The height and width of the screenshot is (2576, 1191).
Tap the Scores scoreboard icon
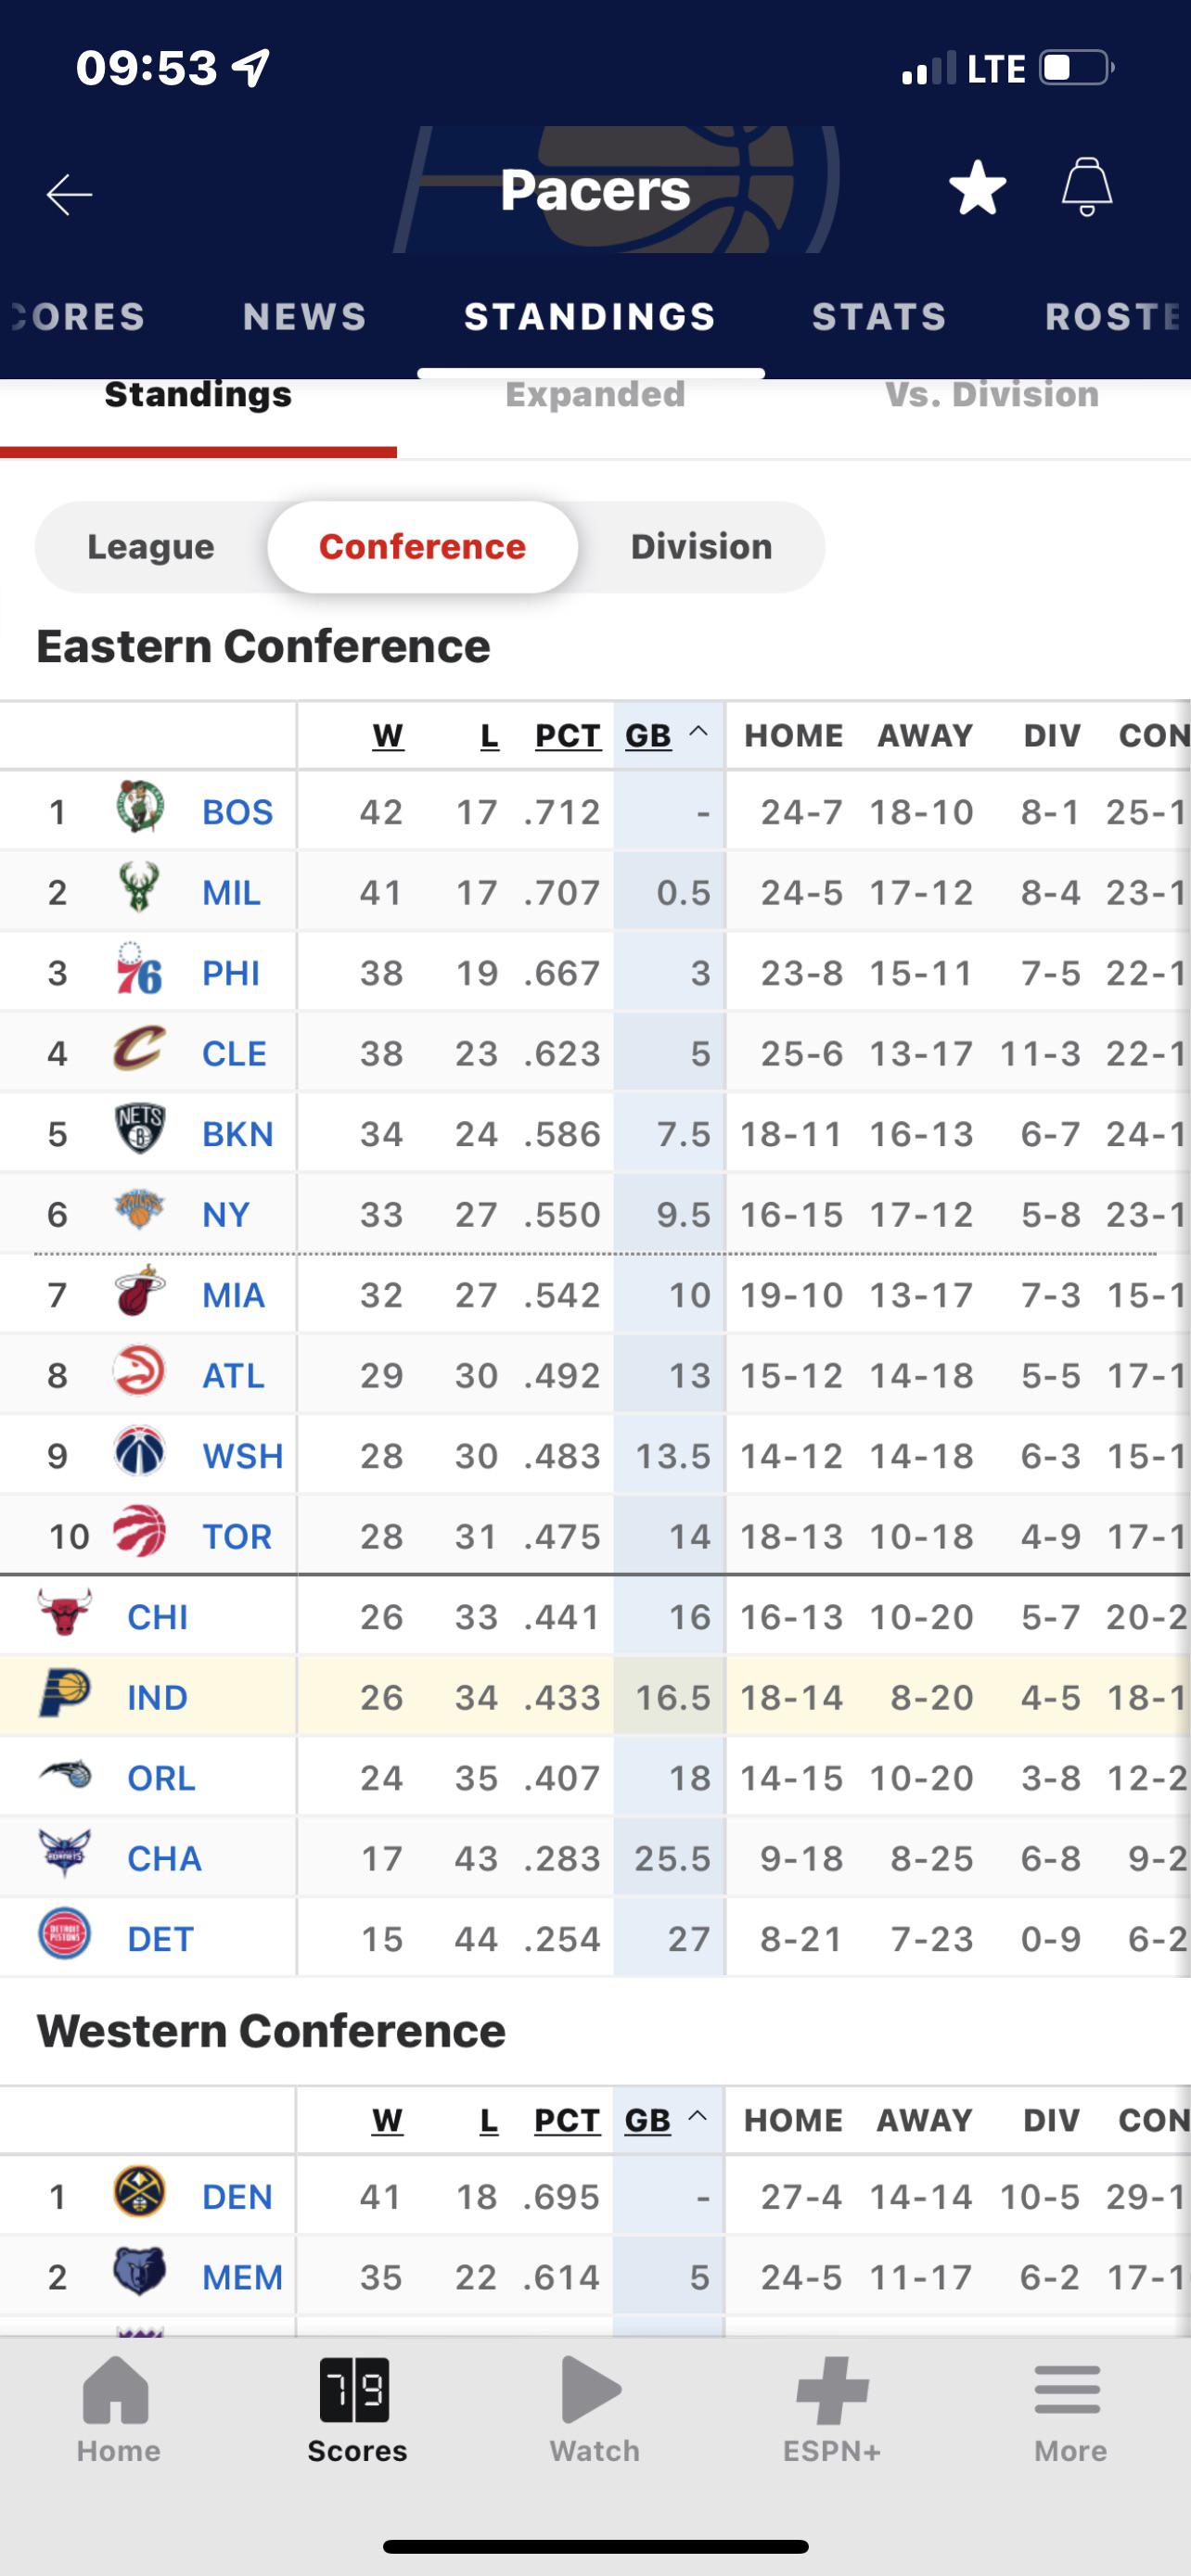tap(355, 2389)
